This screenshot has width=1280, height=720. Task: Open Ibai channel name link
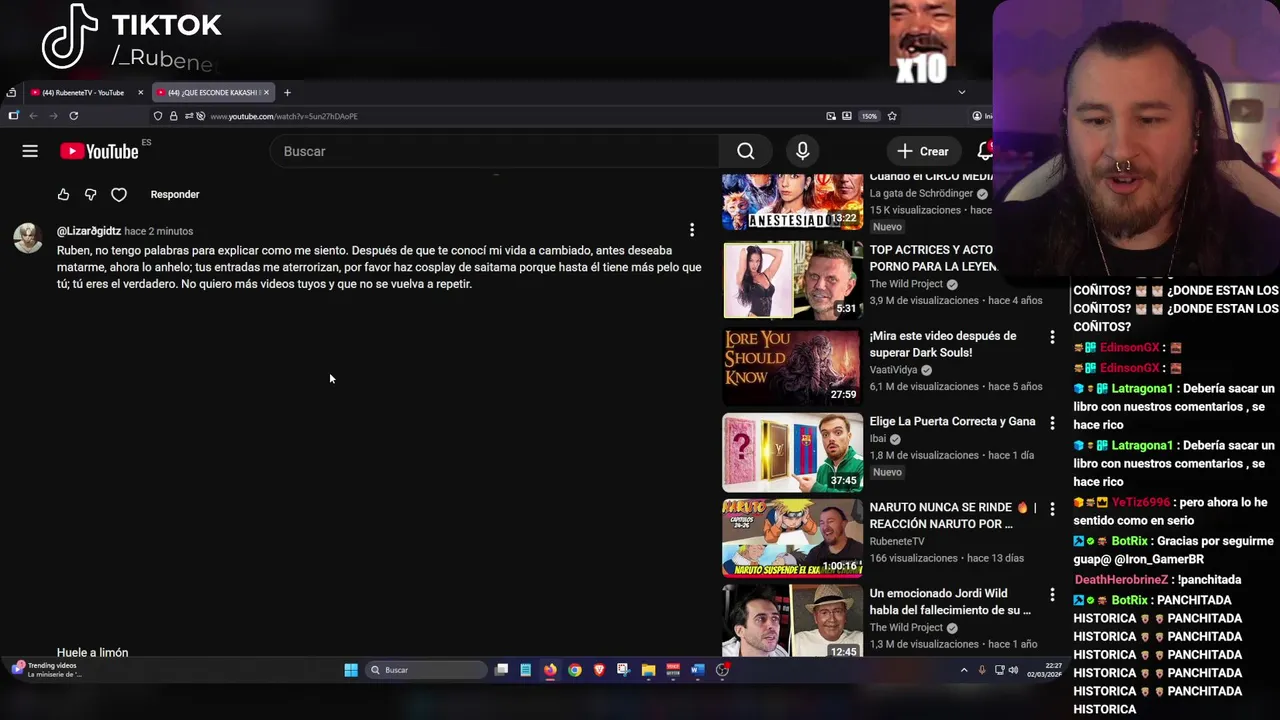point(878,439)
